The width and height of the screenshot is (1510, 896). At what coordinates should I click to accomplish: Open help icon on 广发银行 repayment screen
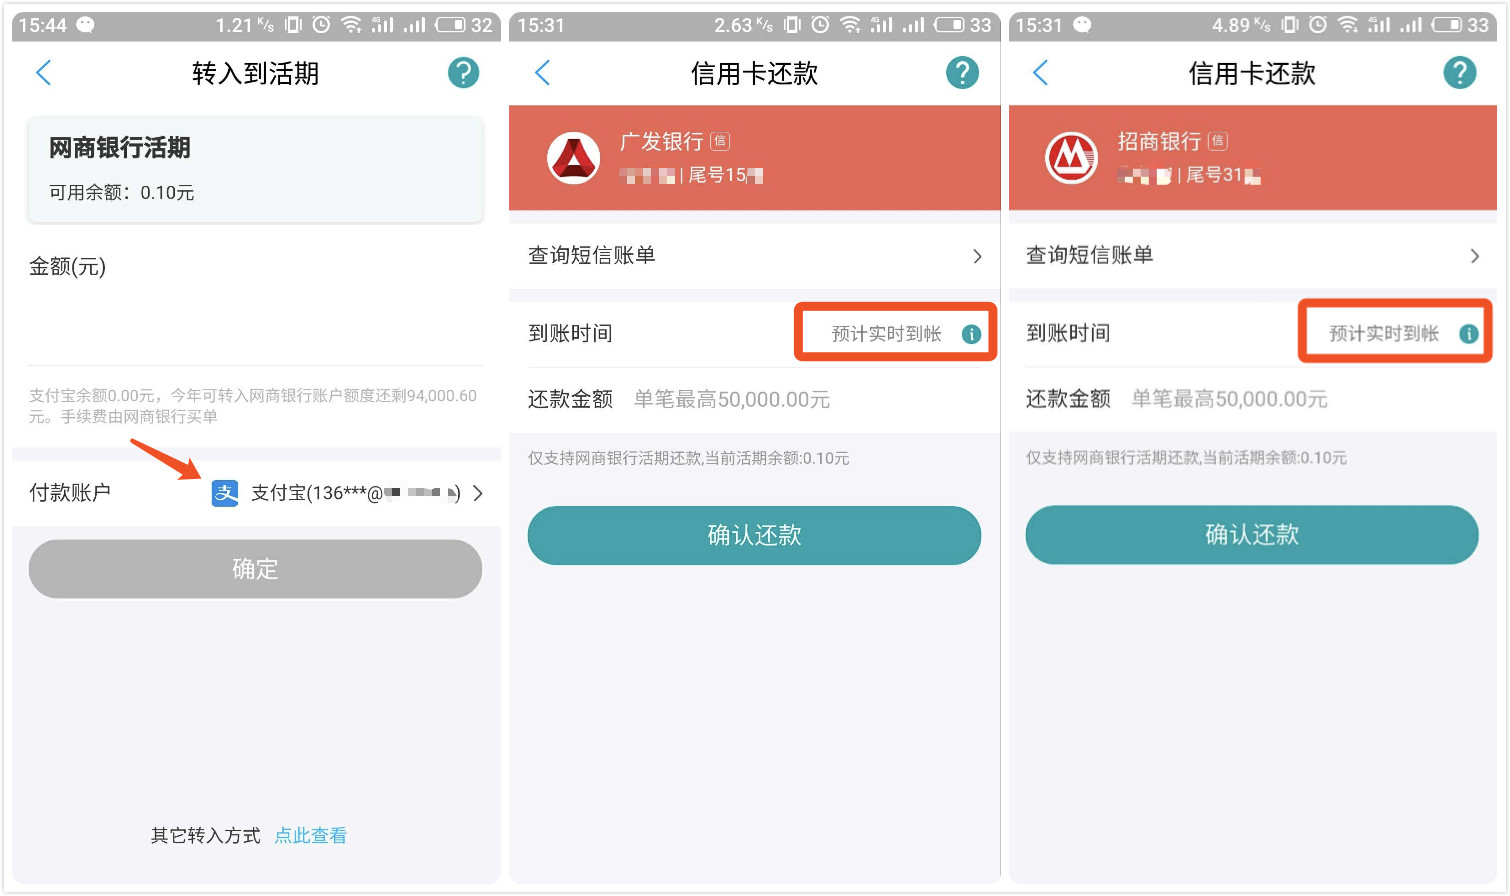(962, 73)
